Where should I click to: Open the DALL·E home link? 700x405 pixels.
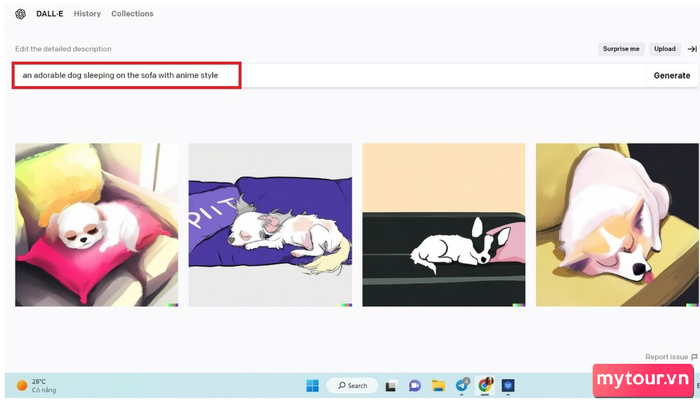pyautogui.click(x=50, y=14)
